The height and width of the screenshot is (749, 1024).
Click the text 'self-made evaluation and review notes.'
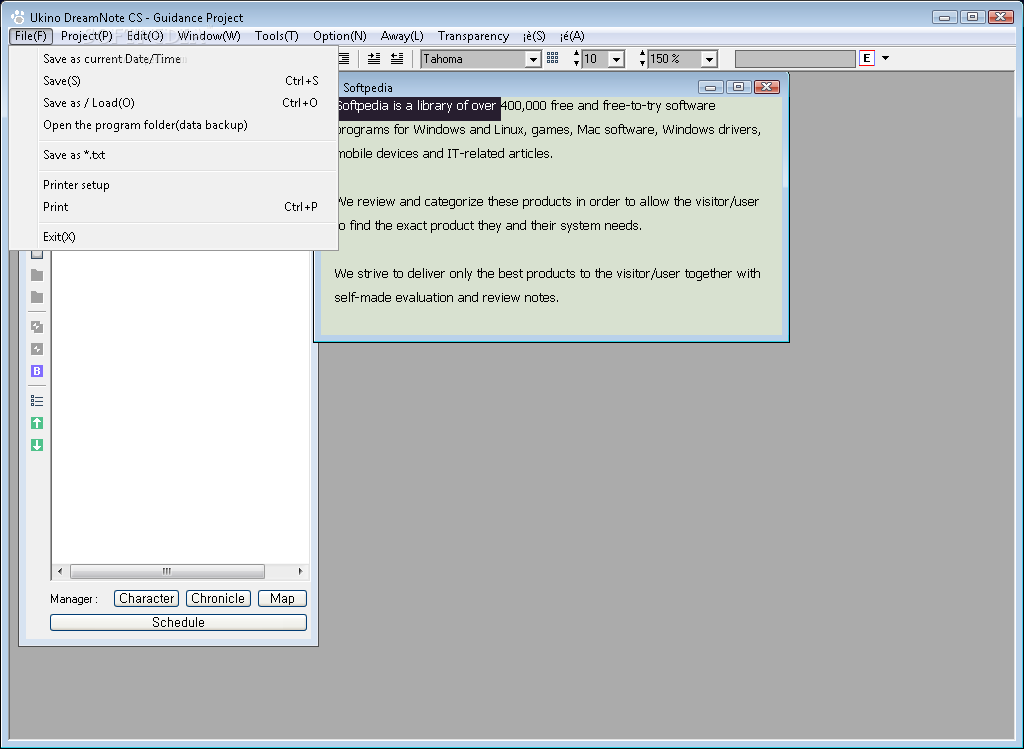[x=447, y=297]
